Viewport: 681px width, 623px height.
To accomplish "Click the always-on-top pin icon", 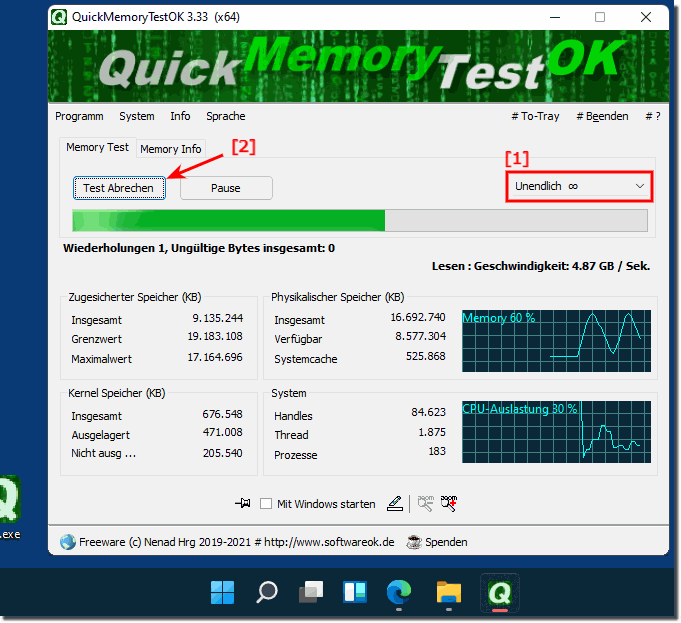I will 242,503.
